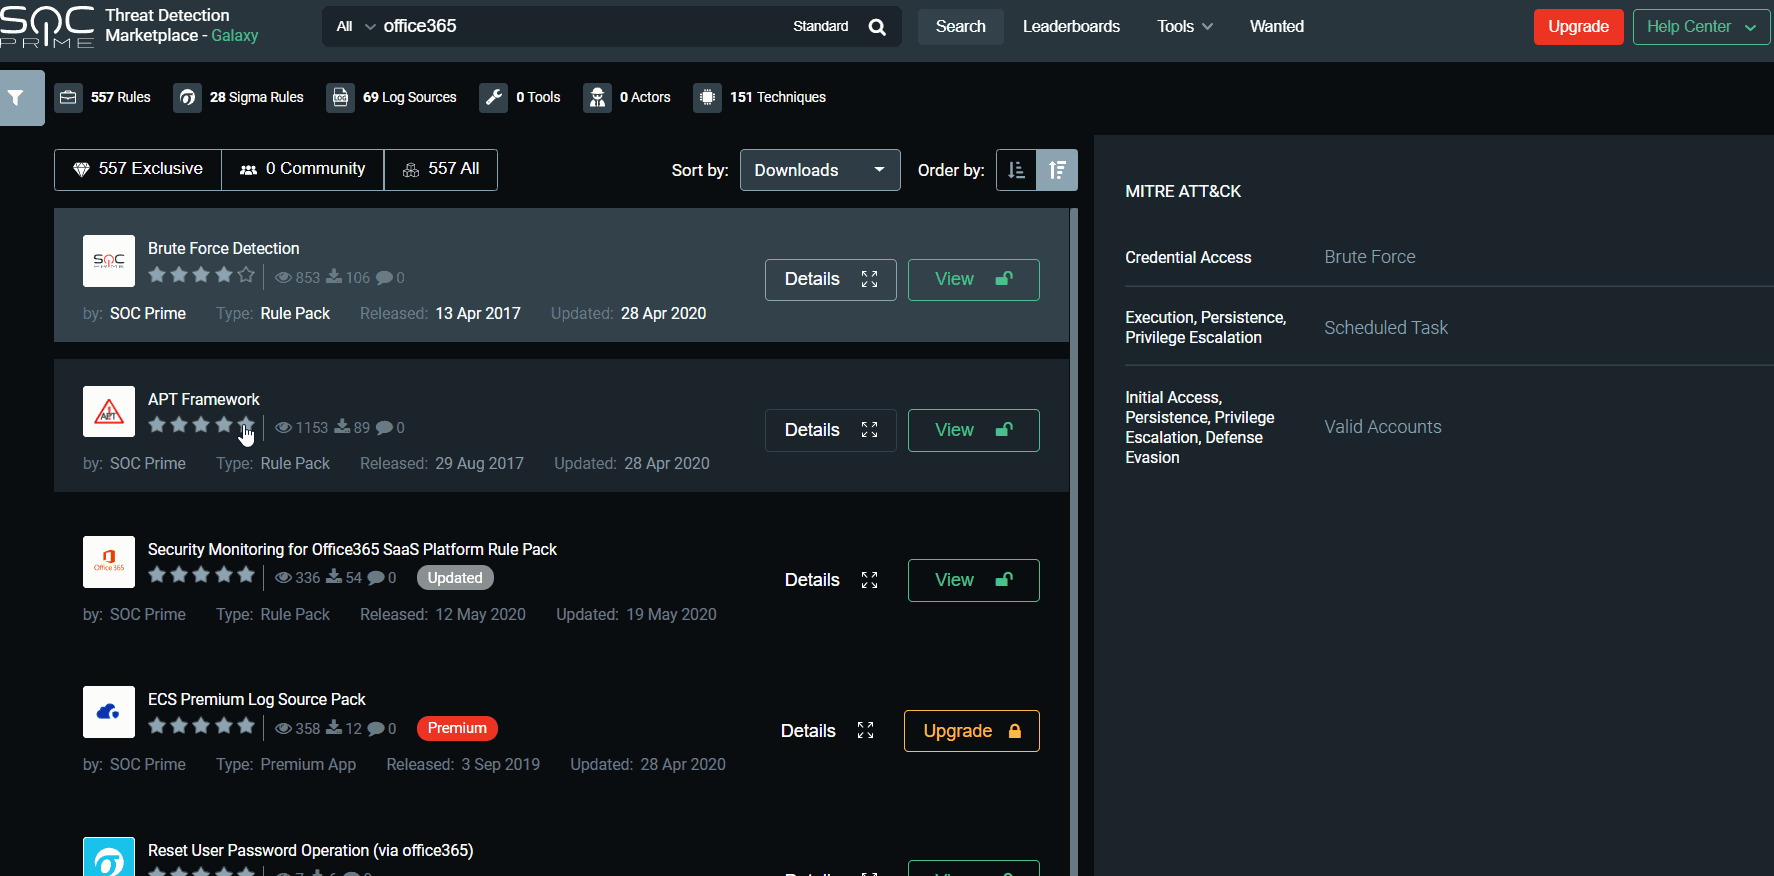
Task: Open APT Framework title link
Action: tap(203, 399)
